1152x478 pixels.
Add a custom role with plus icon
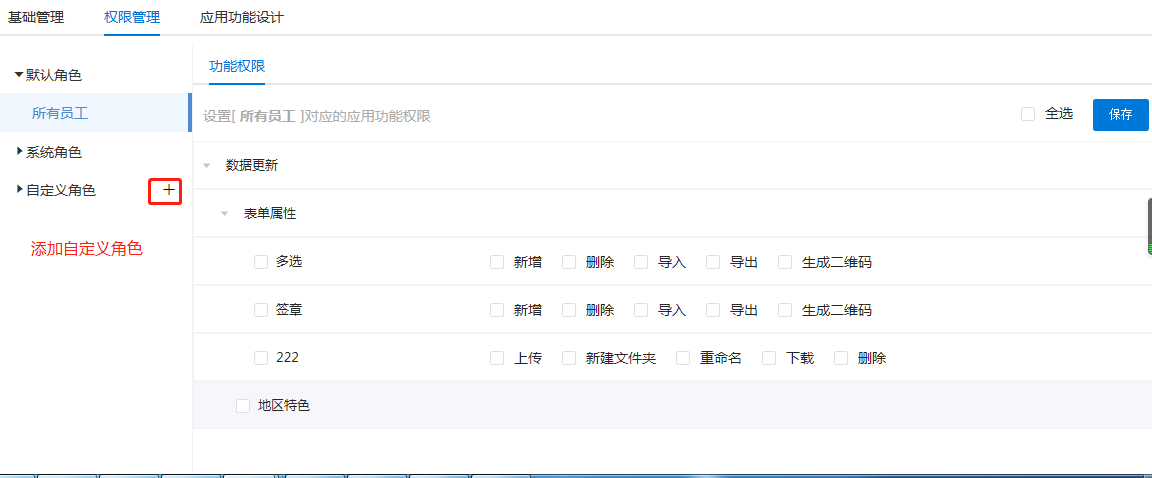[169, 190]
